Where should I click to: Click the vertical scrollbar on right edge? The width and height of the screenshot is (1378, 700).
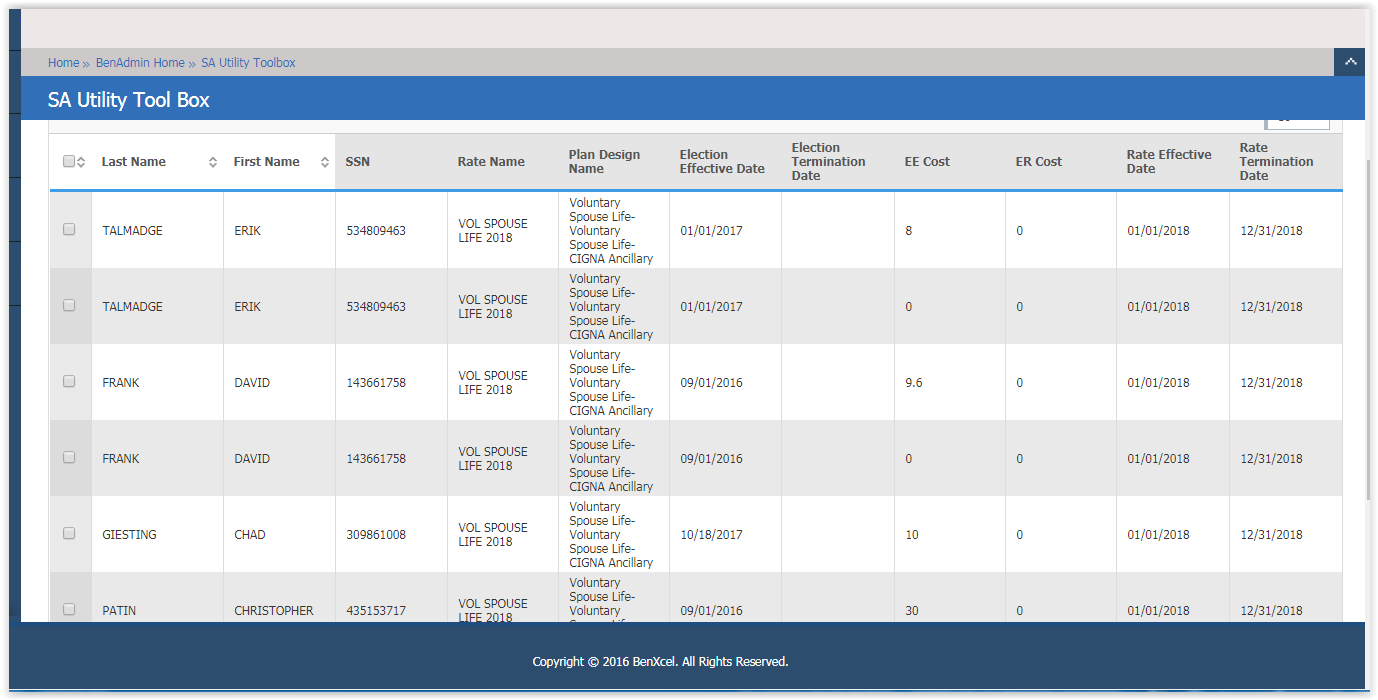(1369, 330)
